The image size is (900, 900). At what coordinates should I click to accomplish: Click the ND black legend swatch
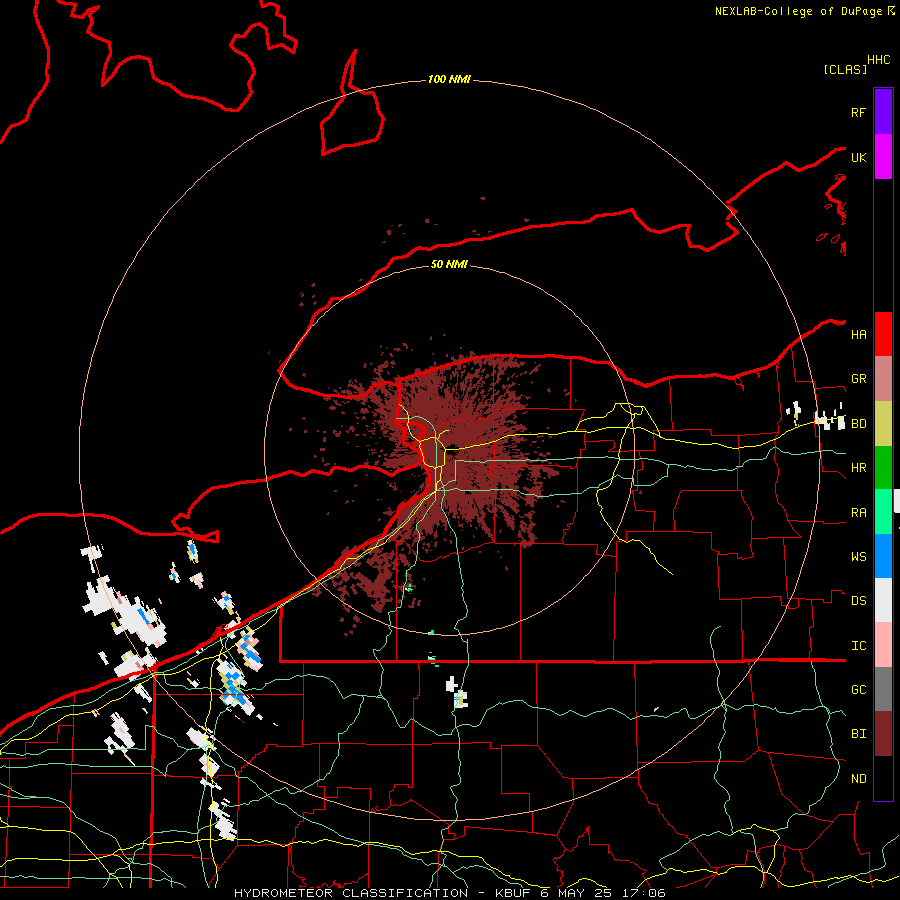pyautogui.click(x=883, y=778)
